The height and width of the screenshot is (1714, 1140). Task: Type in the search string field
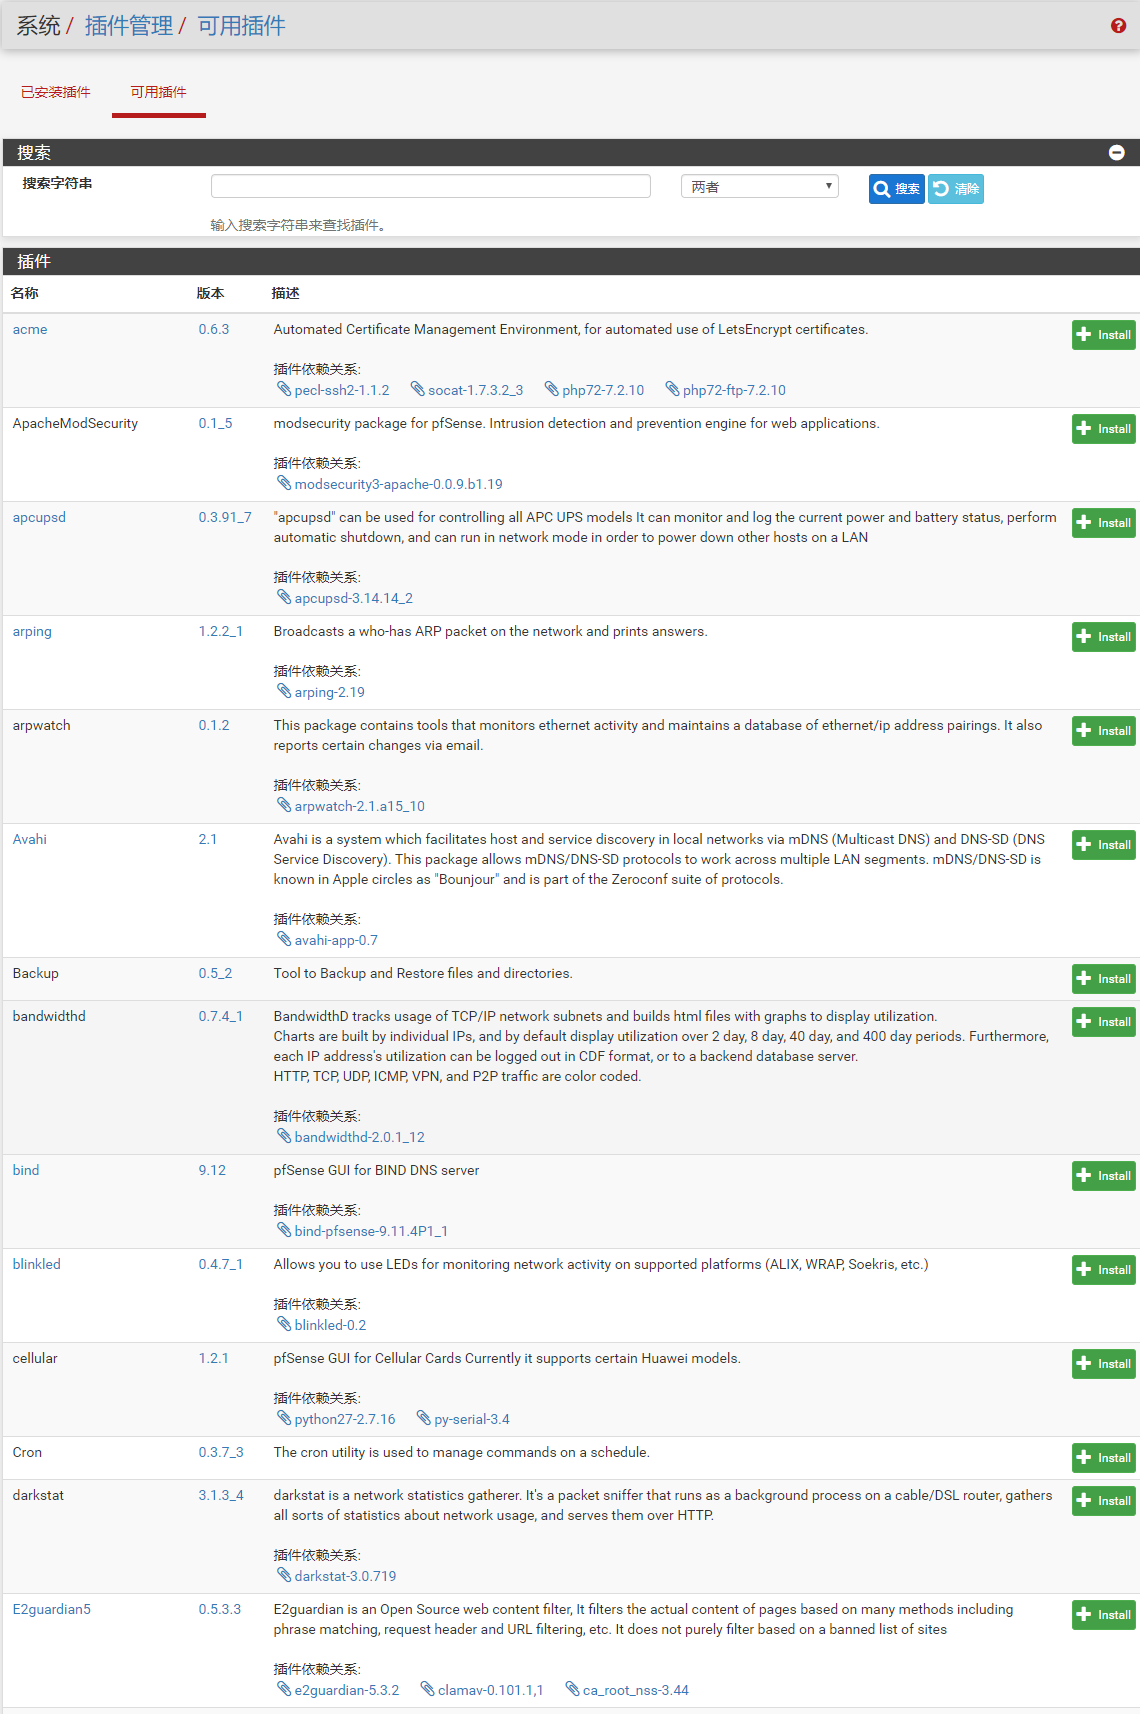pos(430,187)
